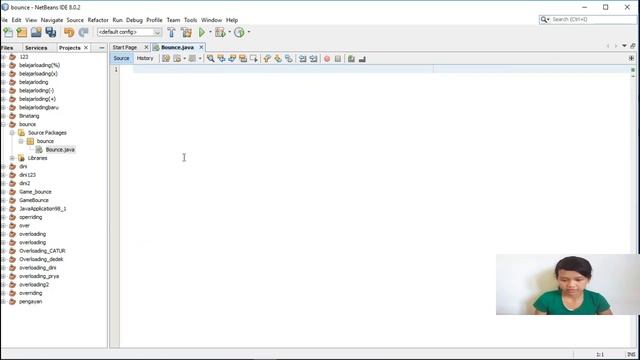Close the Bounce.java tab

pos(201,47)
